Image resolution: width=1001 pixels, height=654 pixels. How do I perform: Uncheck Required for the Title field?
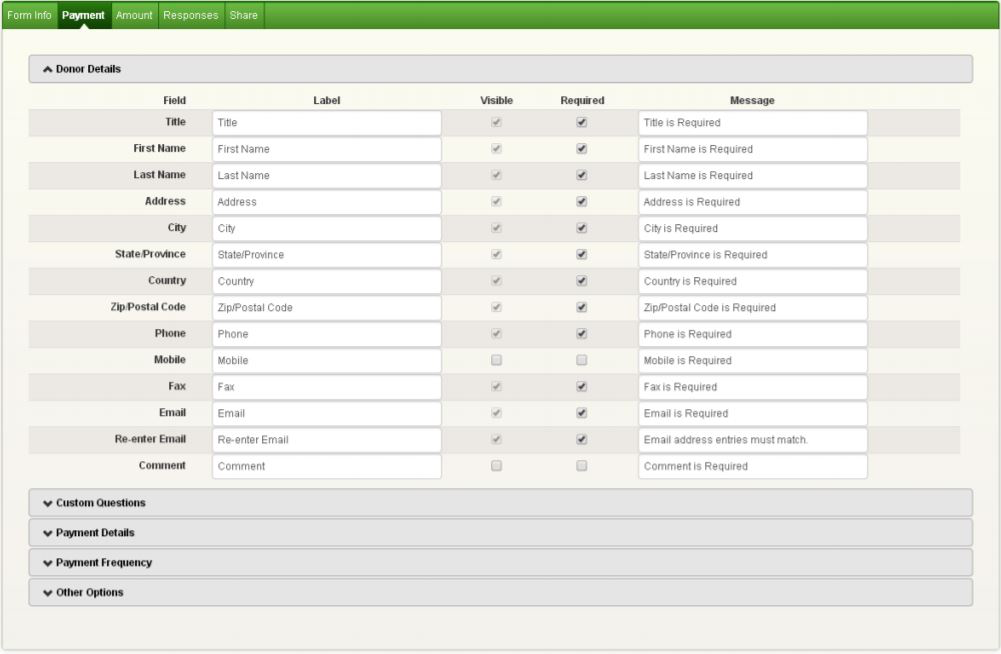[582, 122]
